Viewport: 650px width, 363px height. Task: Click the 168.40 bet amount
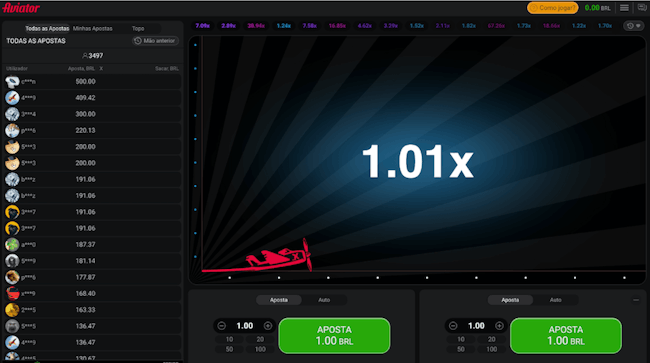[85, 293]
